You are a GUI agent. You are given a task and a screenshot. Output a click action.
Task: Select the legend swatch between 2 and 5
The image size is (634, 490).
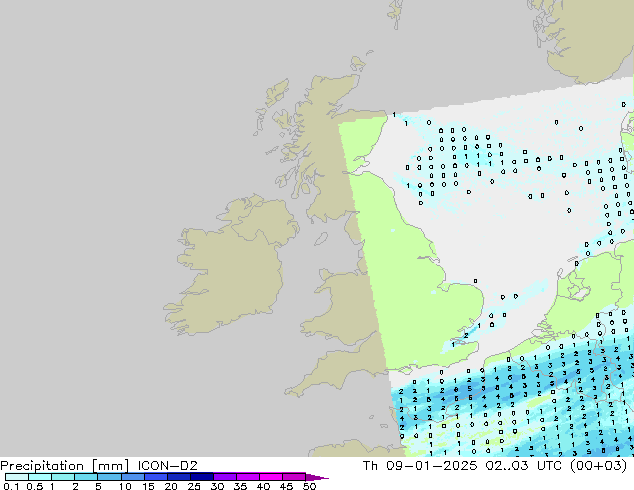pos(86,477)
